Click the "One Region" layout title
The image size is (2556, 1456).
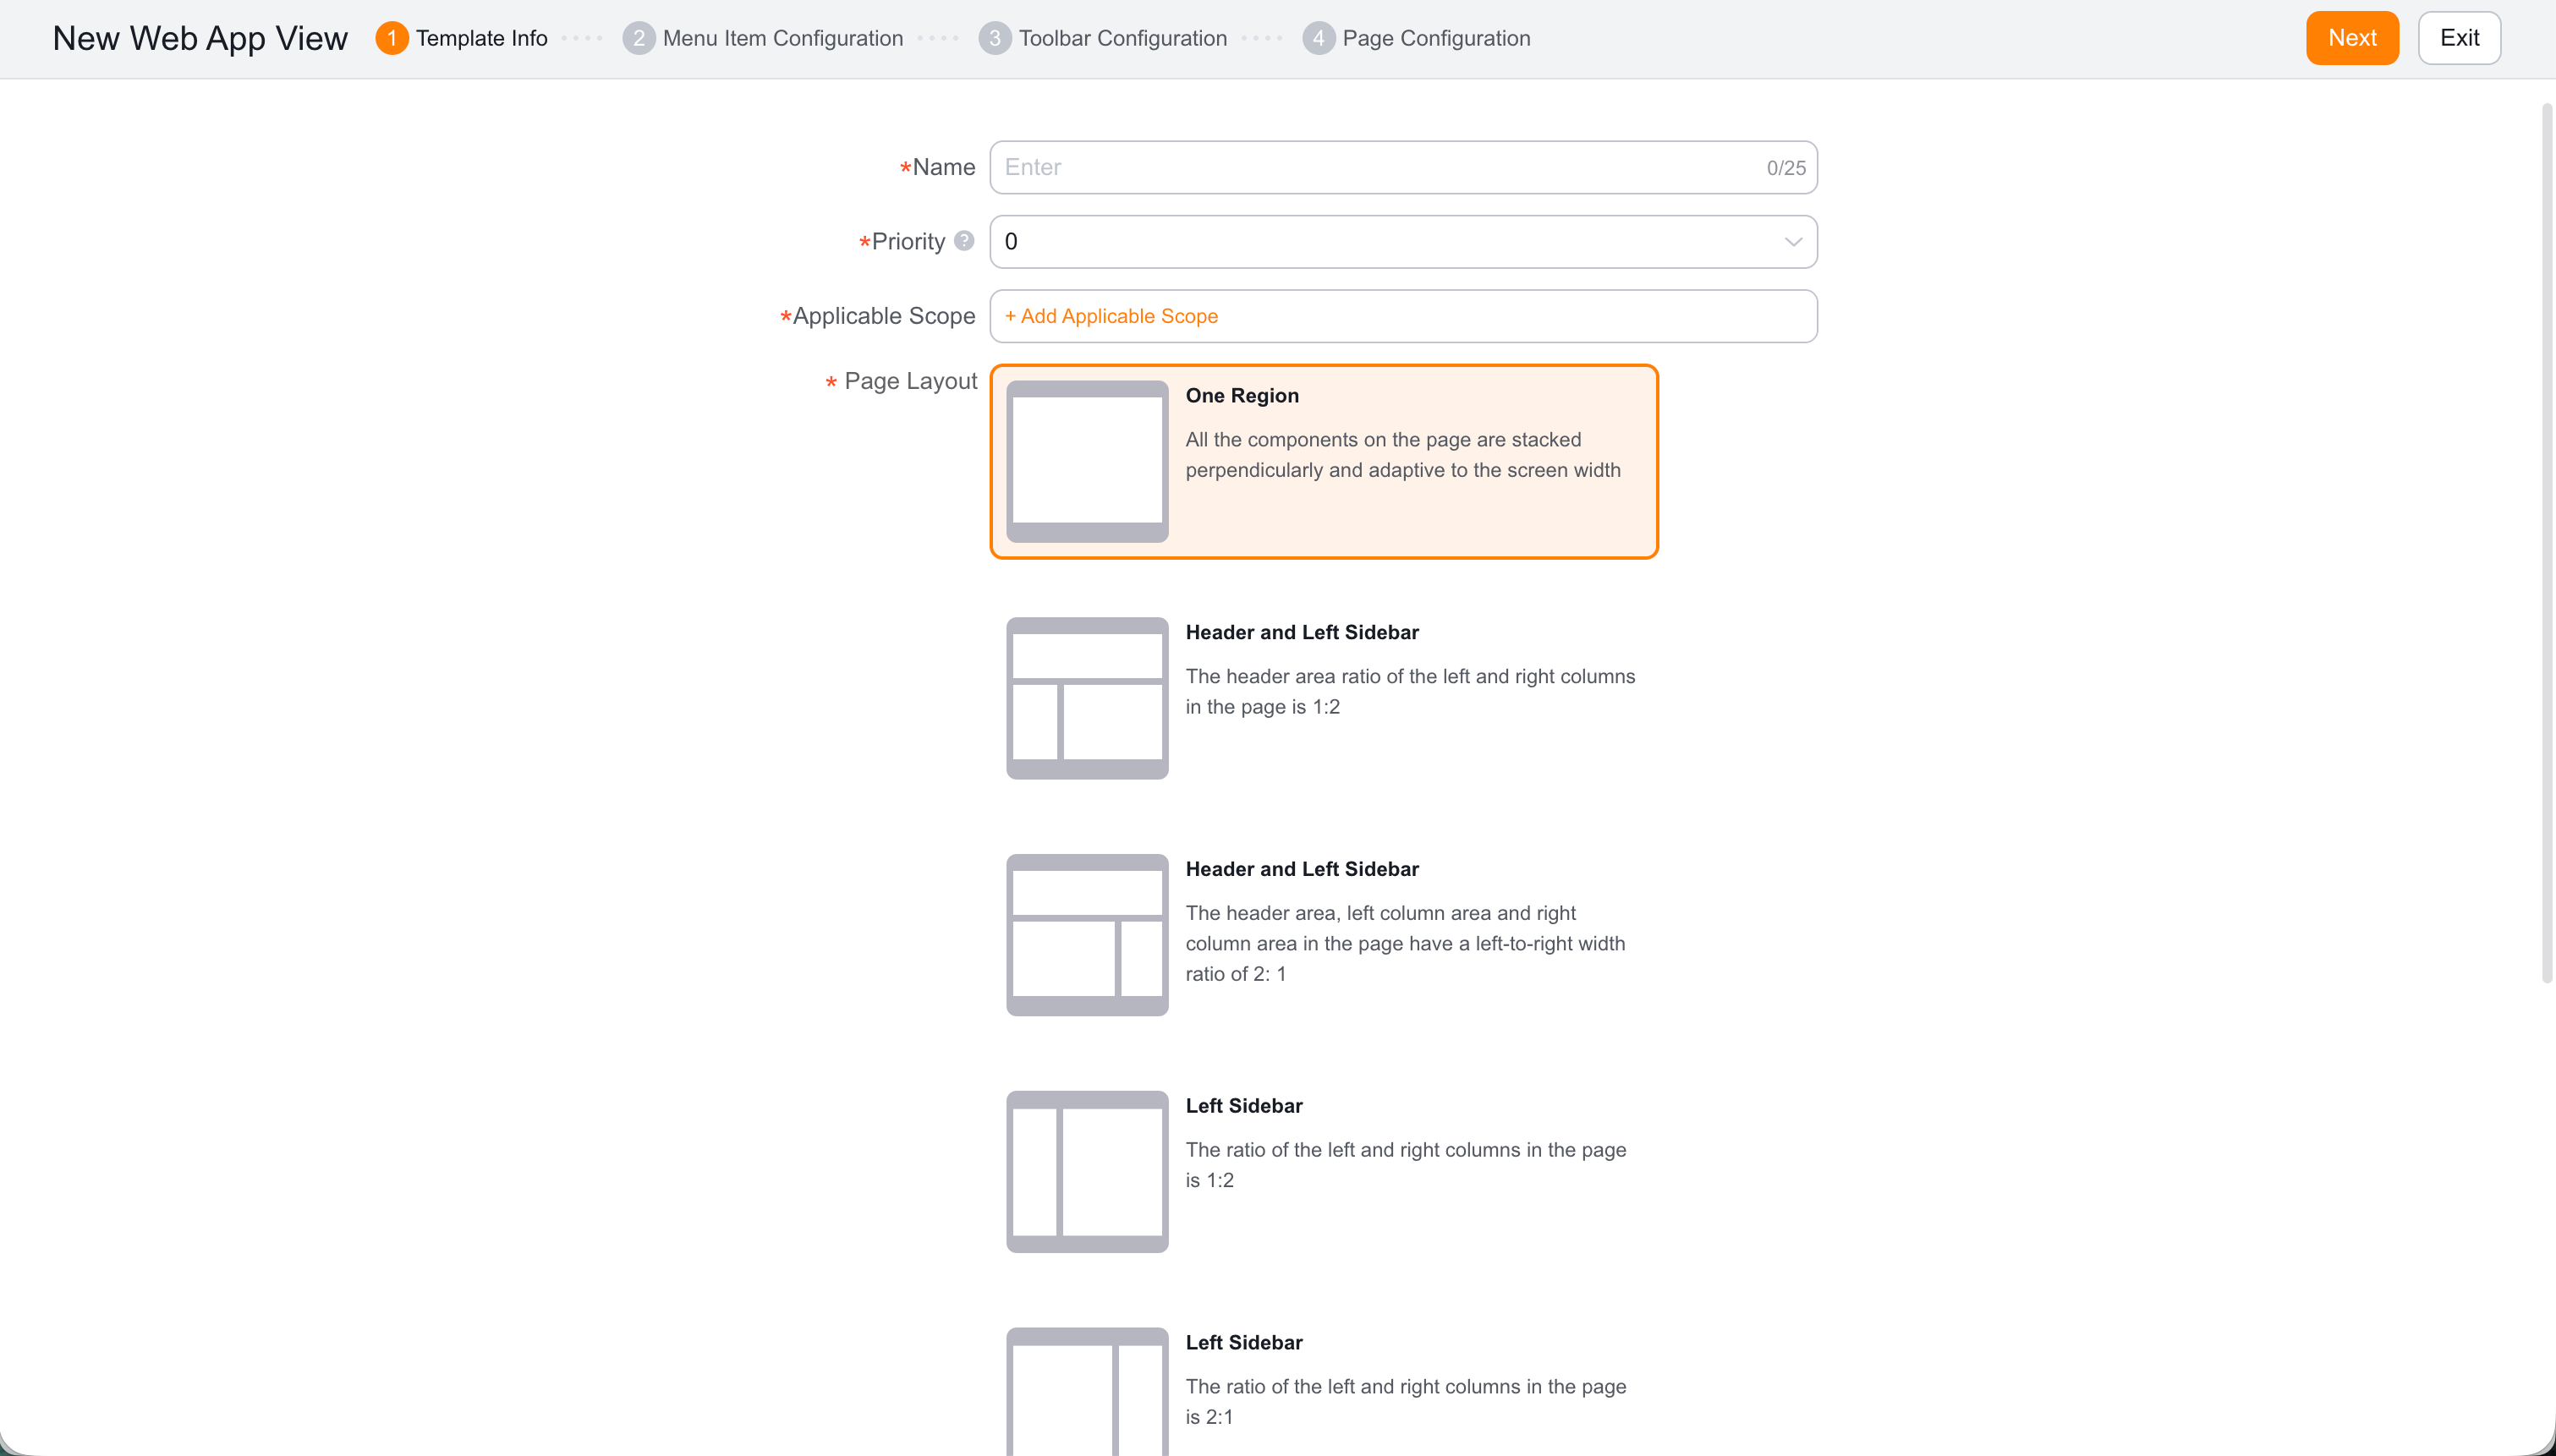tap(1242, 395)
